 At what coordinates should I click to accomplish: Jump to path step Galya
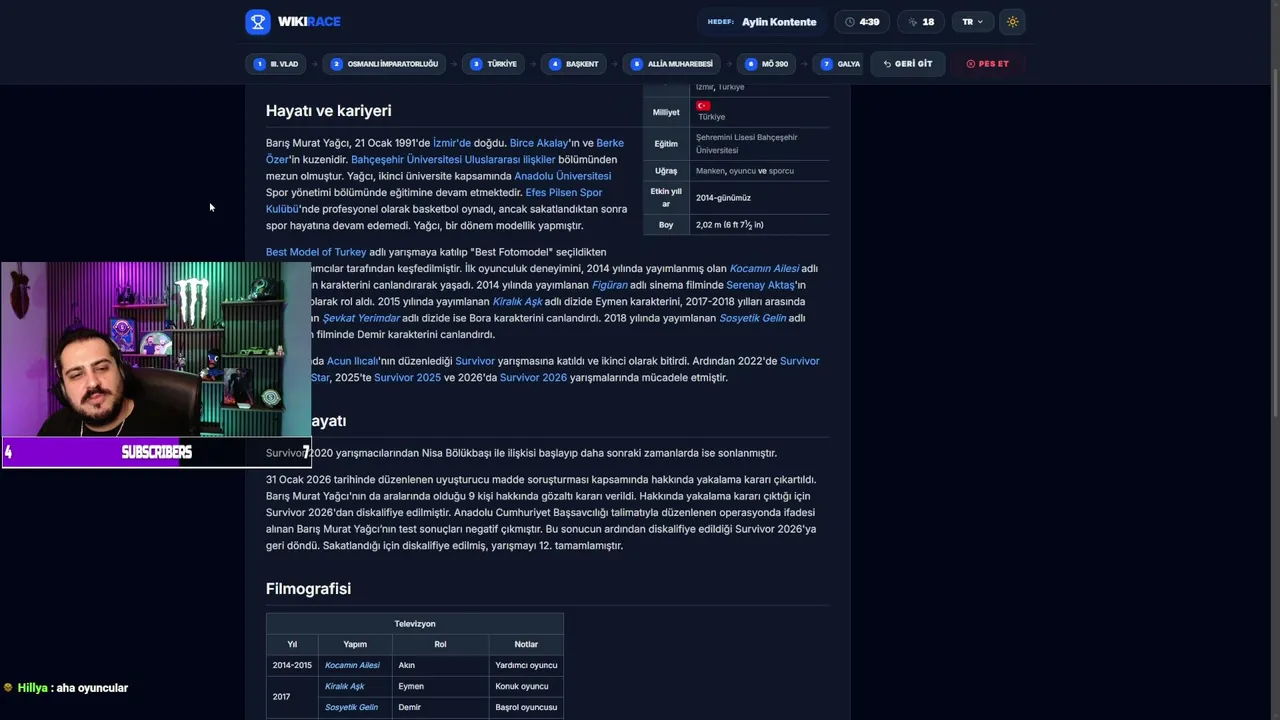point(840,64)
